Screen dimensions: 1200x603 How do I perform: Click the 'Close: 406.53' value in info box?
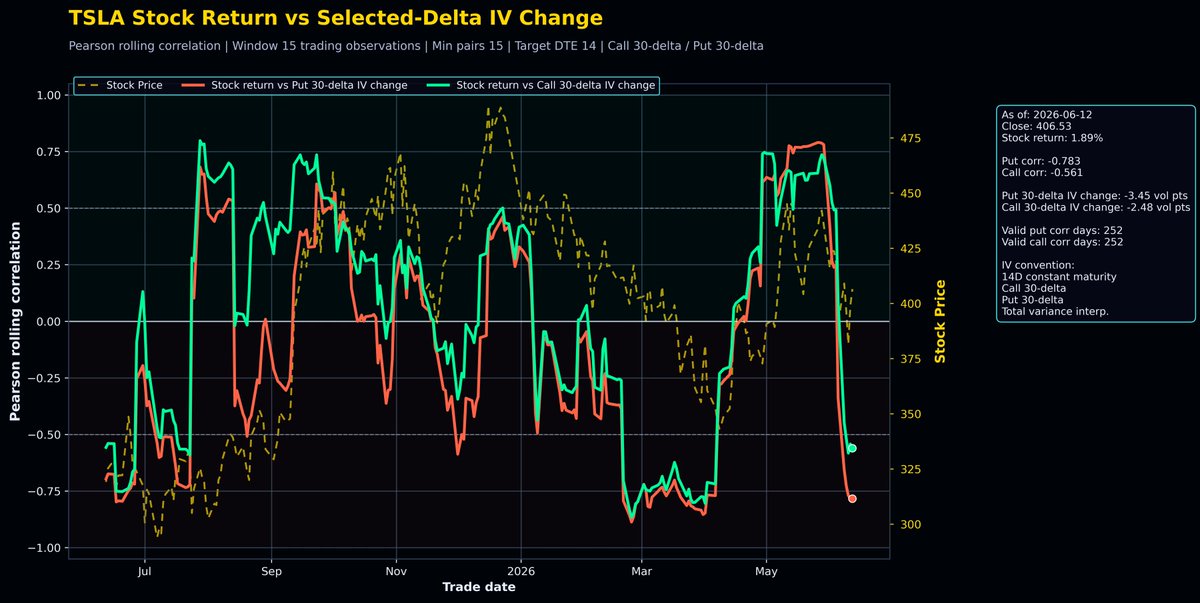1035,126
